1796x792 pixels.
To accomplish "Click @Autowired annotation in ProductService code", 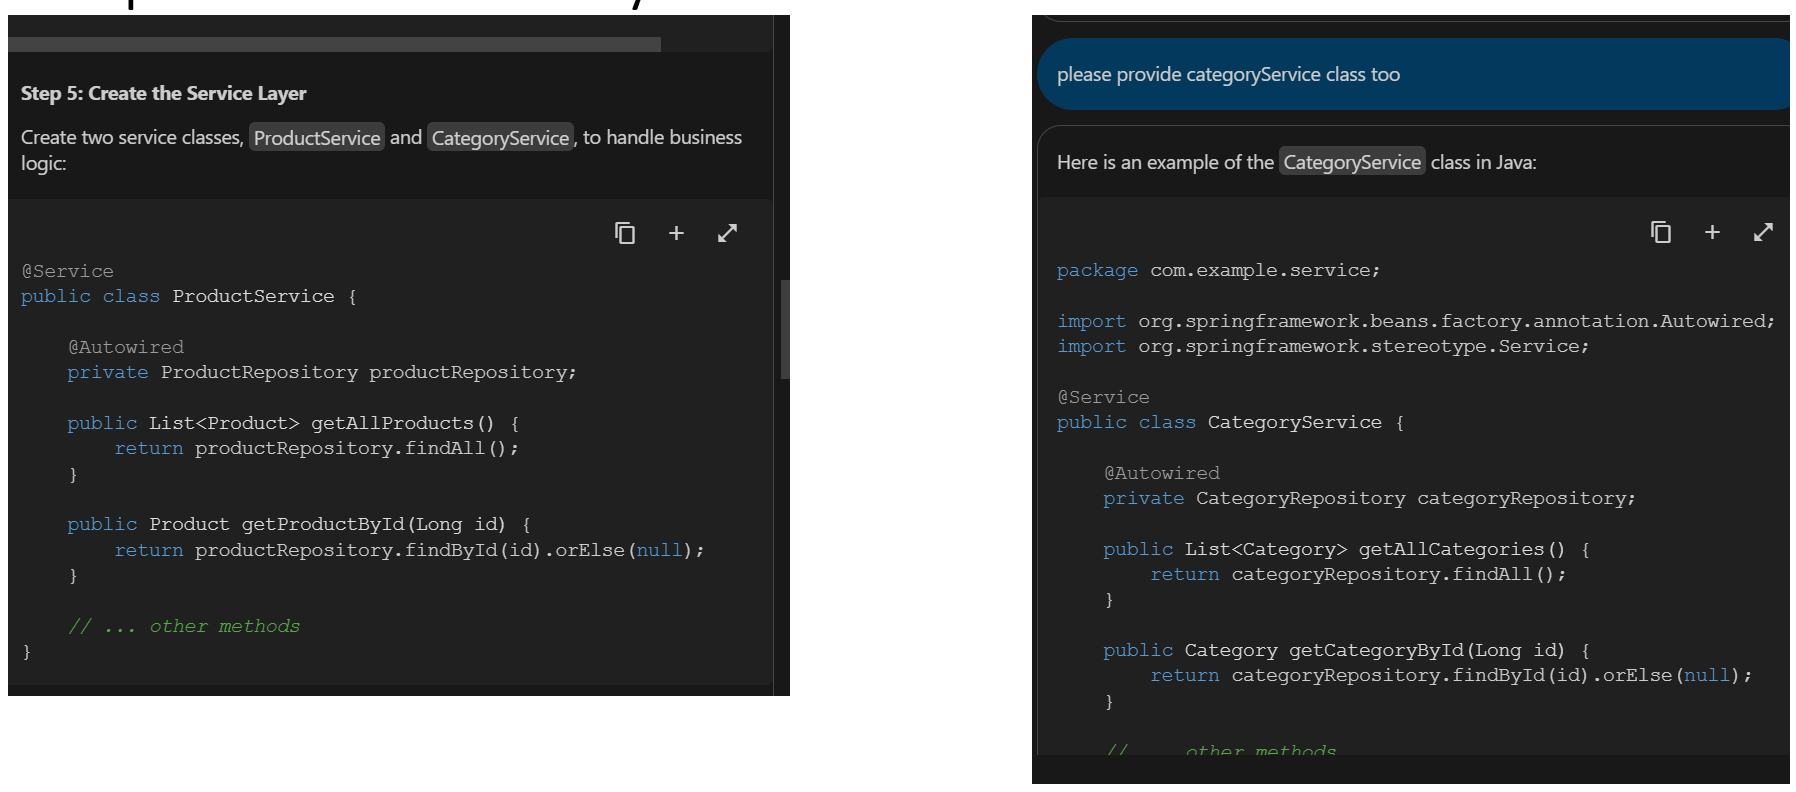I will pos(126,347).
